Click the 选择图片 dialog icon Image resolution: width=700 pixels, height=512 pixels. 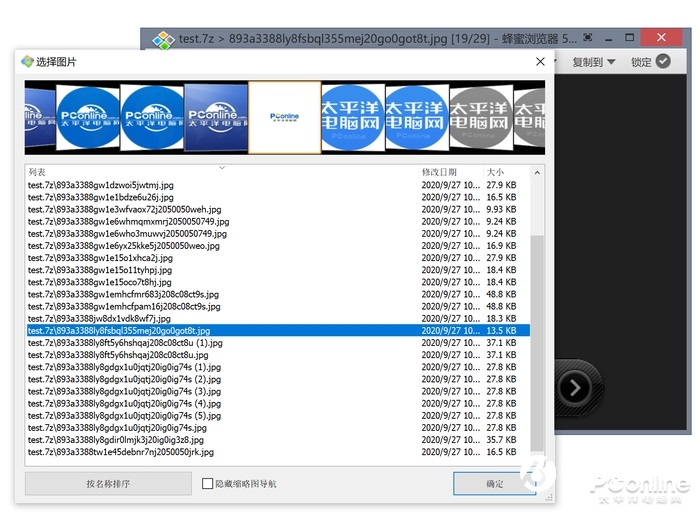[27, 62]
